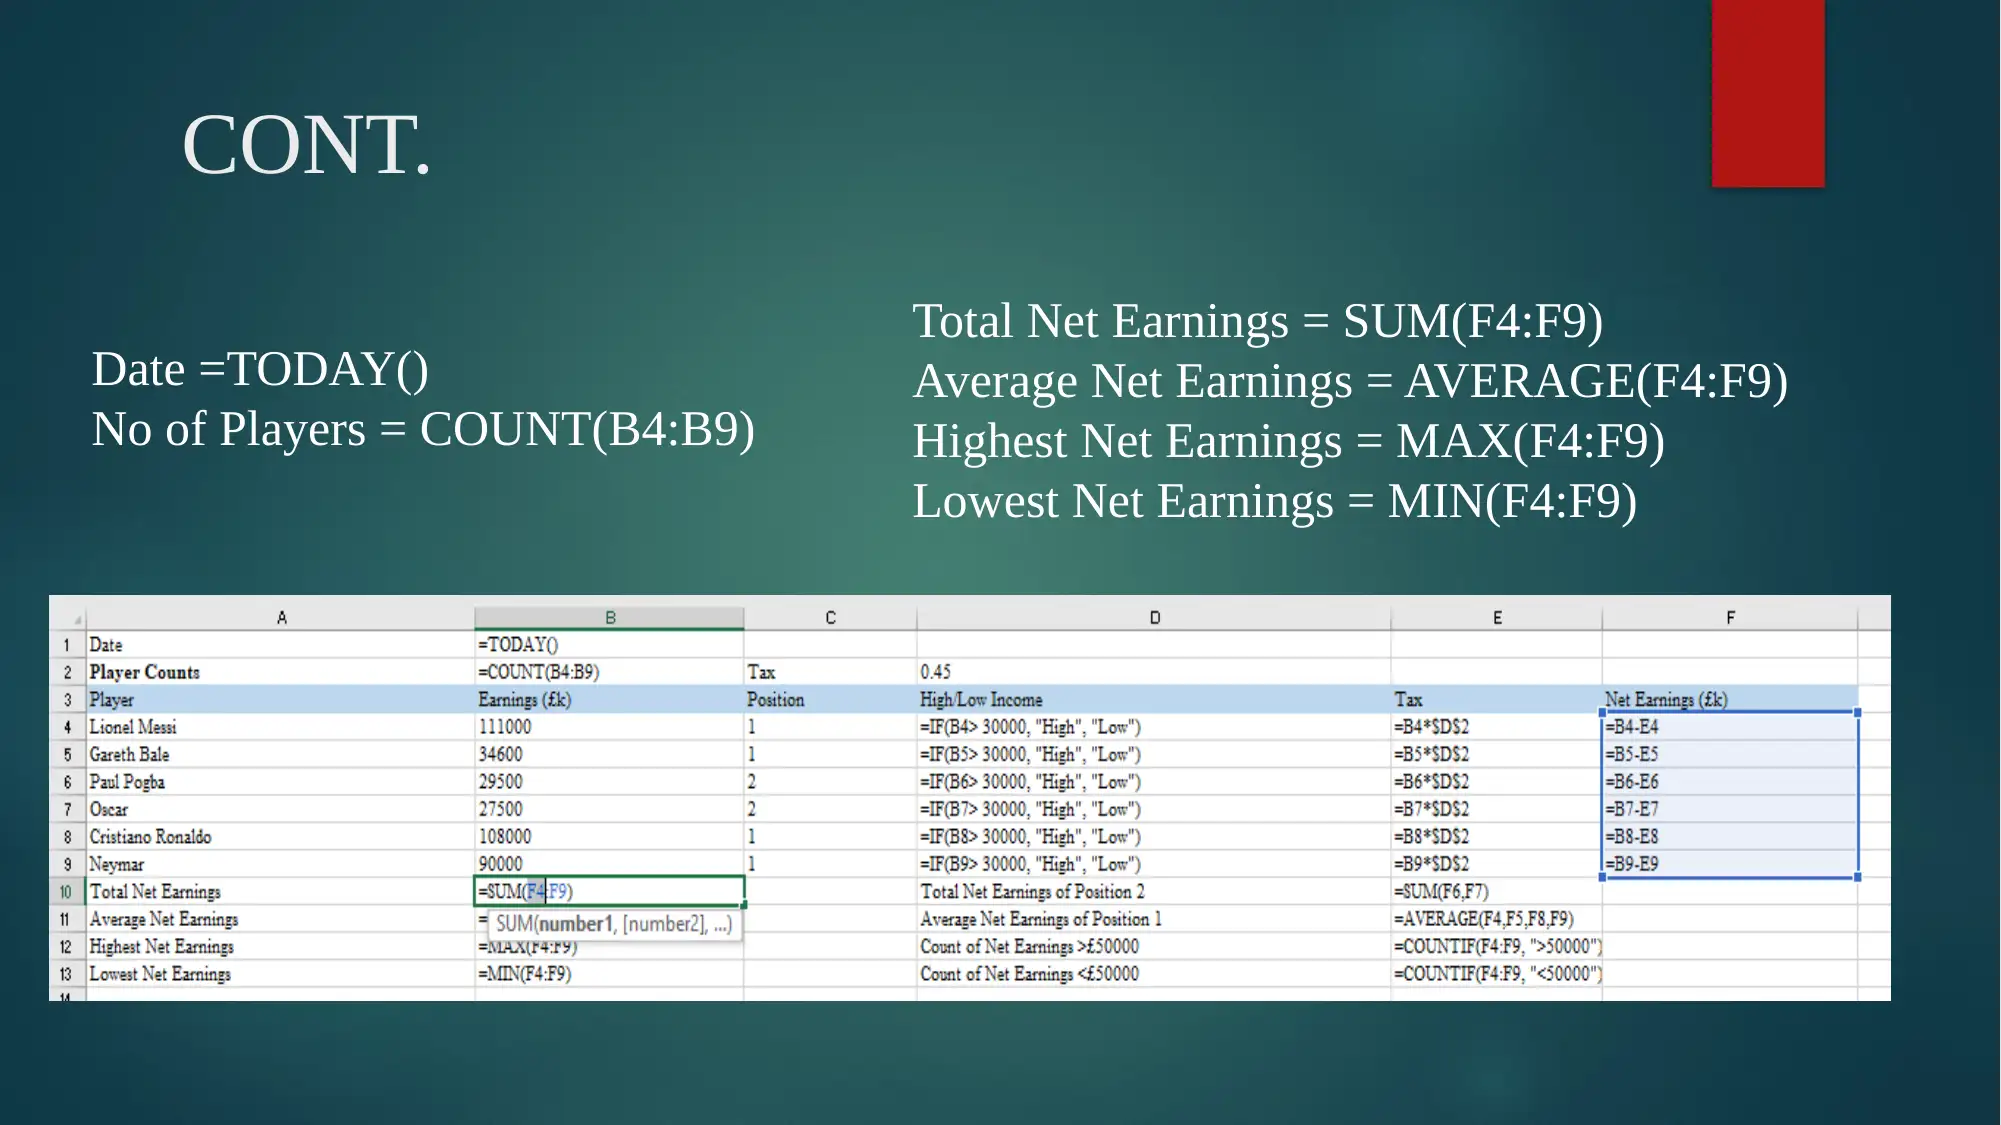Viewport: 2001px width, 1125px height.
Task: Click the Player Counts label cell
Action: pos(281,672)
